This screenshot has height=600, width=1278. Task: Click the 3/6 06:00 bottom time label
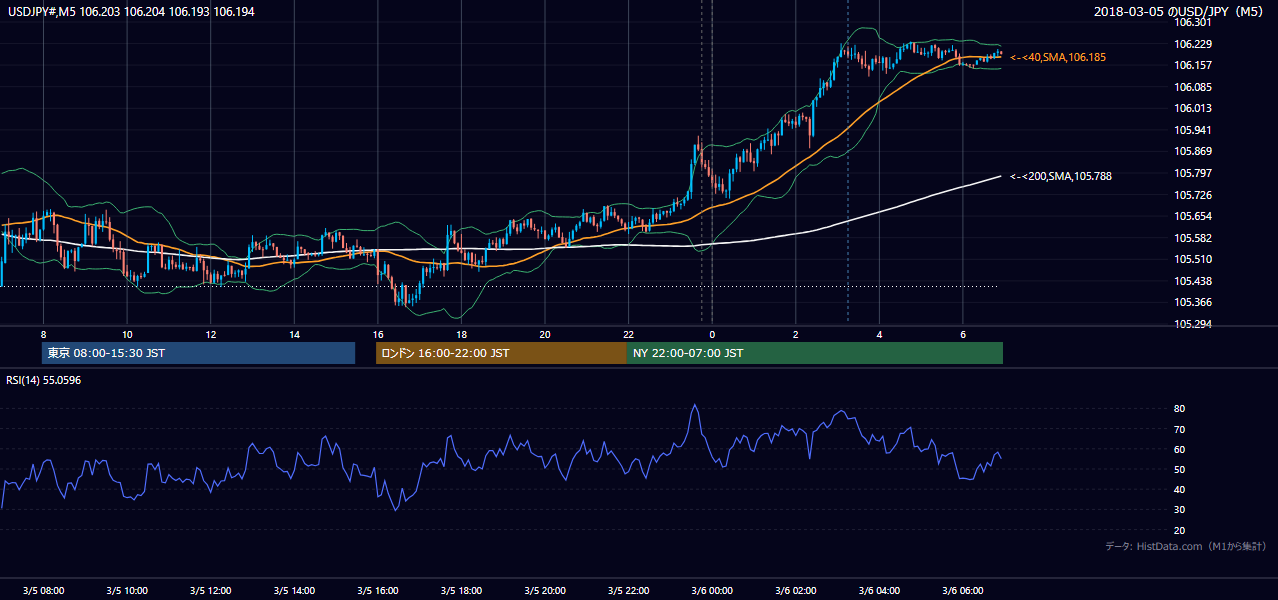click(x=962, y=591)
